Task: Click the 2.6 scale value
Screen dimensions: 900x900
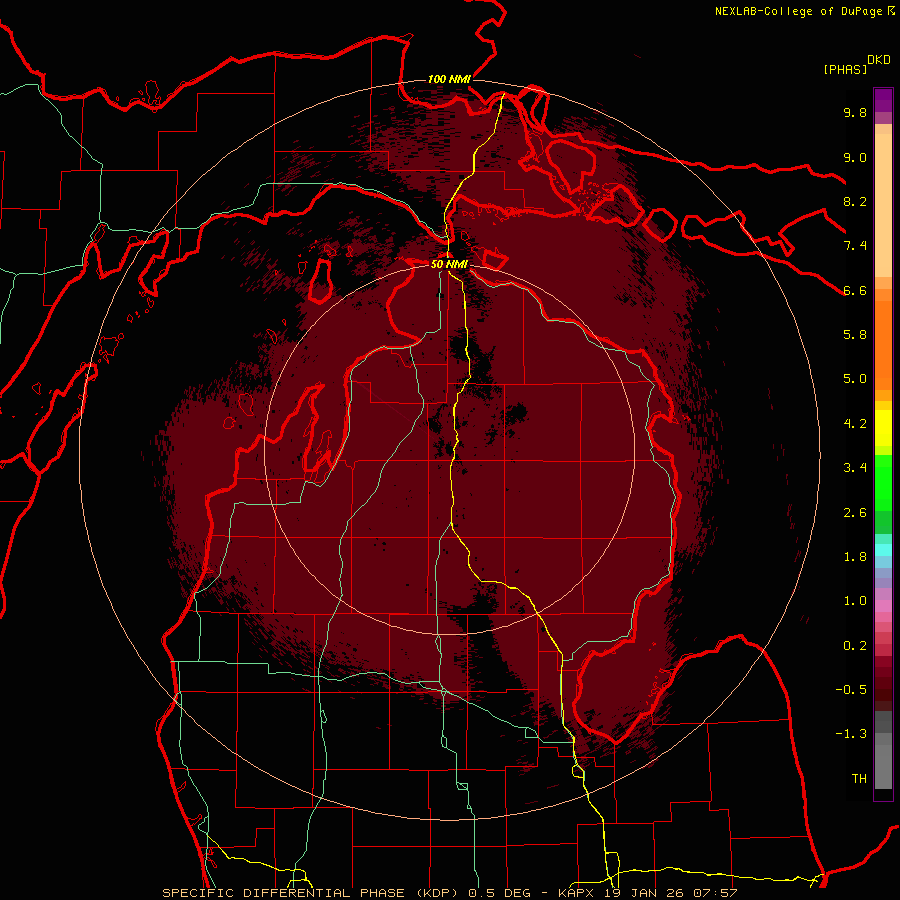Action: coord(855,513)
